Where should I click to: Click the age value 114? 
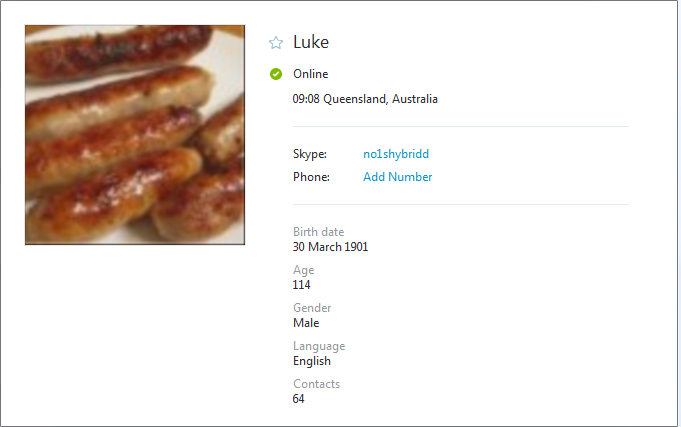pos(301,285)
